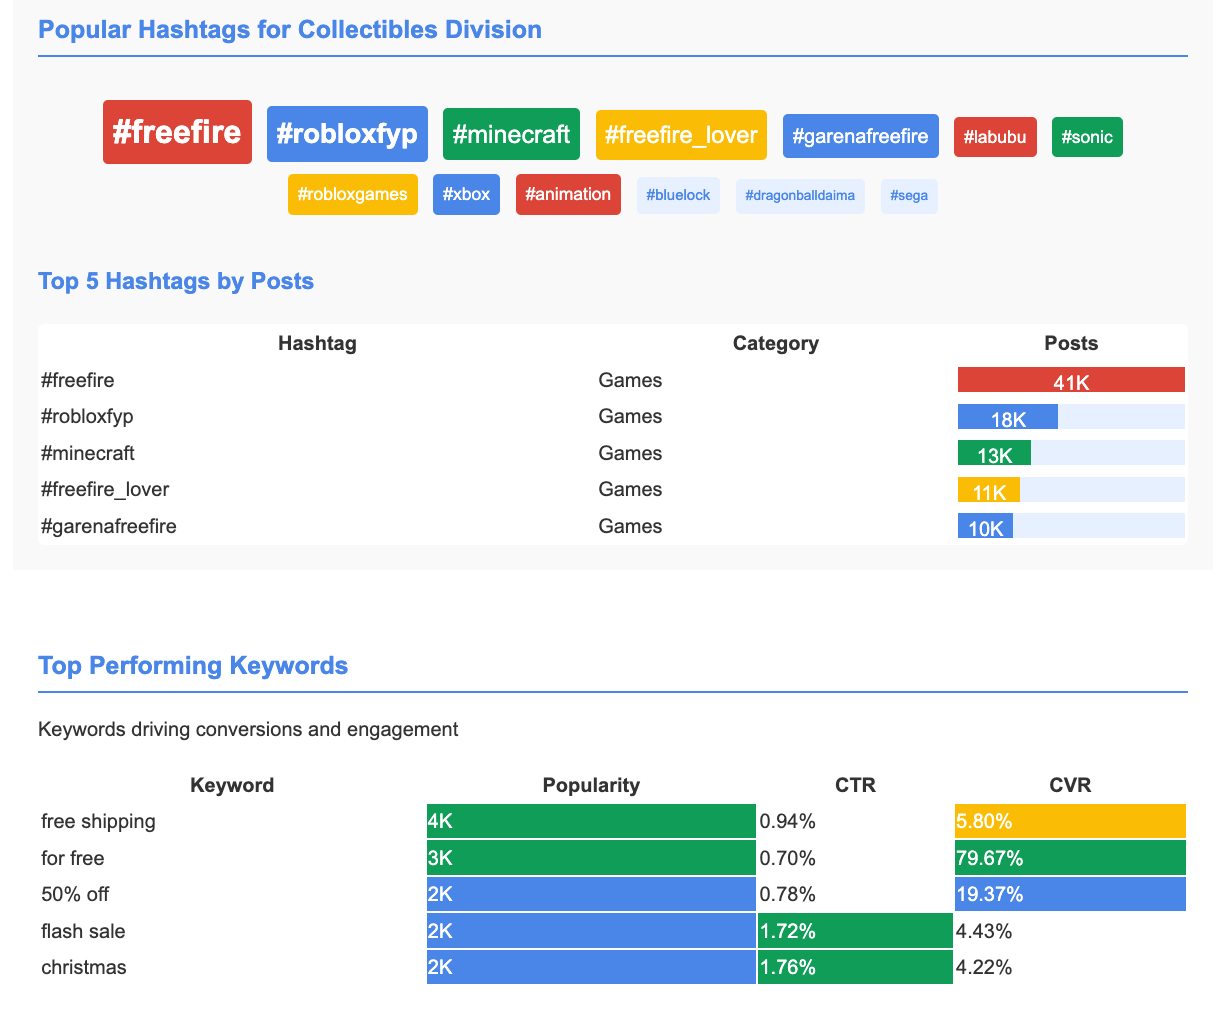Screen dimensions: 1229x1014
Task: Click the CVR column header
Action: tap(1070, 785)
